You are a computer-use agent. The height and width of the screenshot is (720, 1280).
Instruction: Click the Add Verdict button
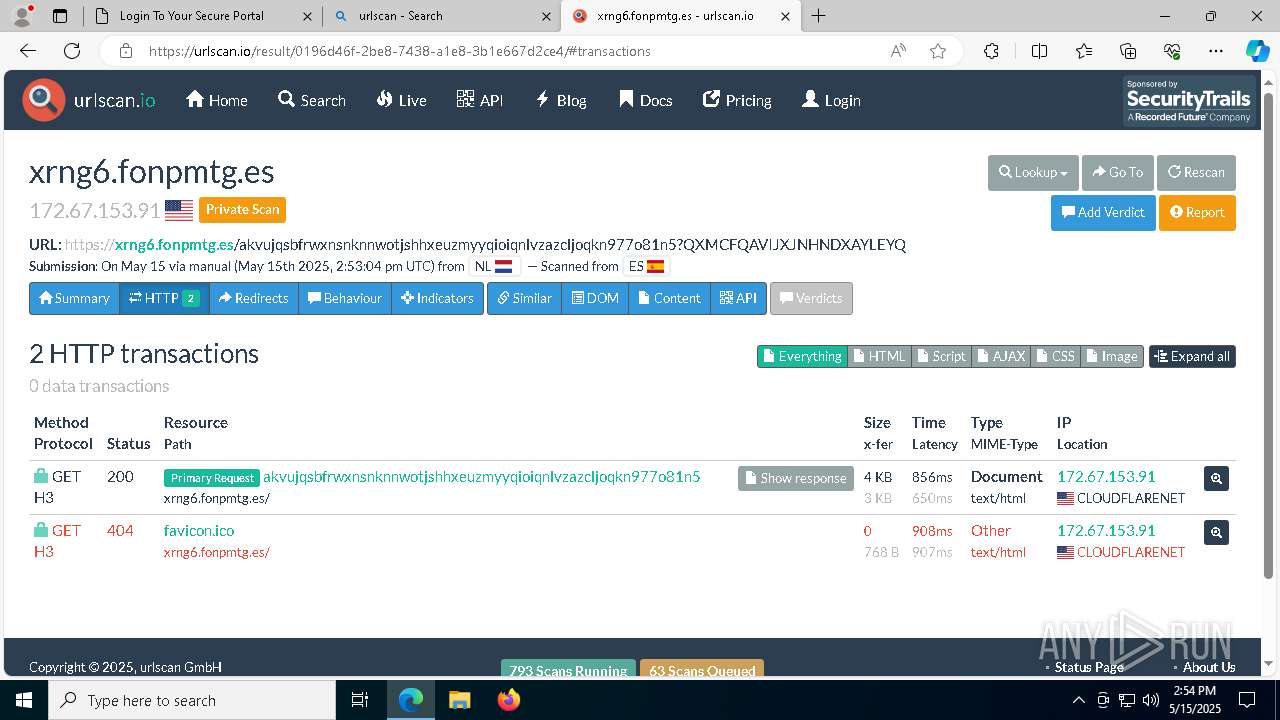pos(1103,212)
